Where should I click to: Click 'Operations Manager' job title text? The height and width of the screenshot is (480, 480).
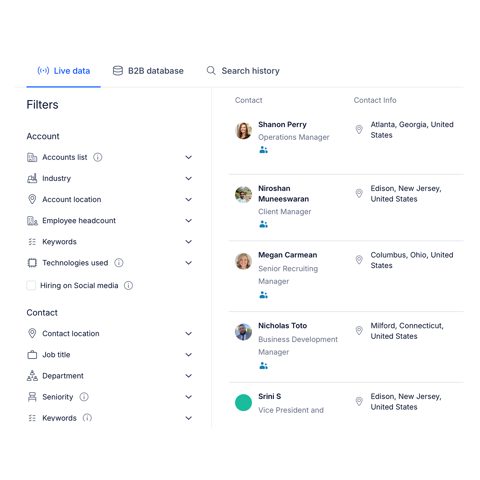click(294, 137)
